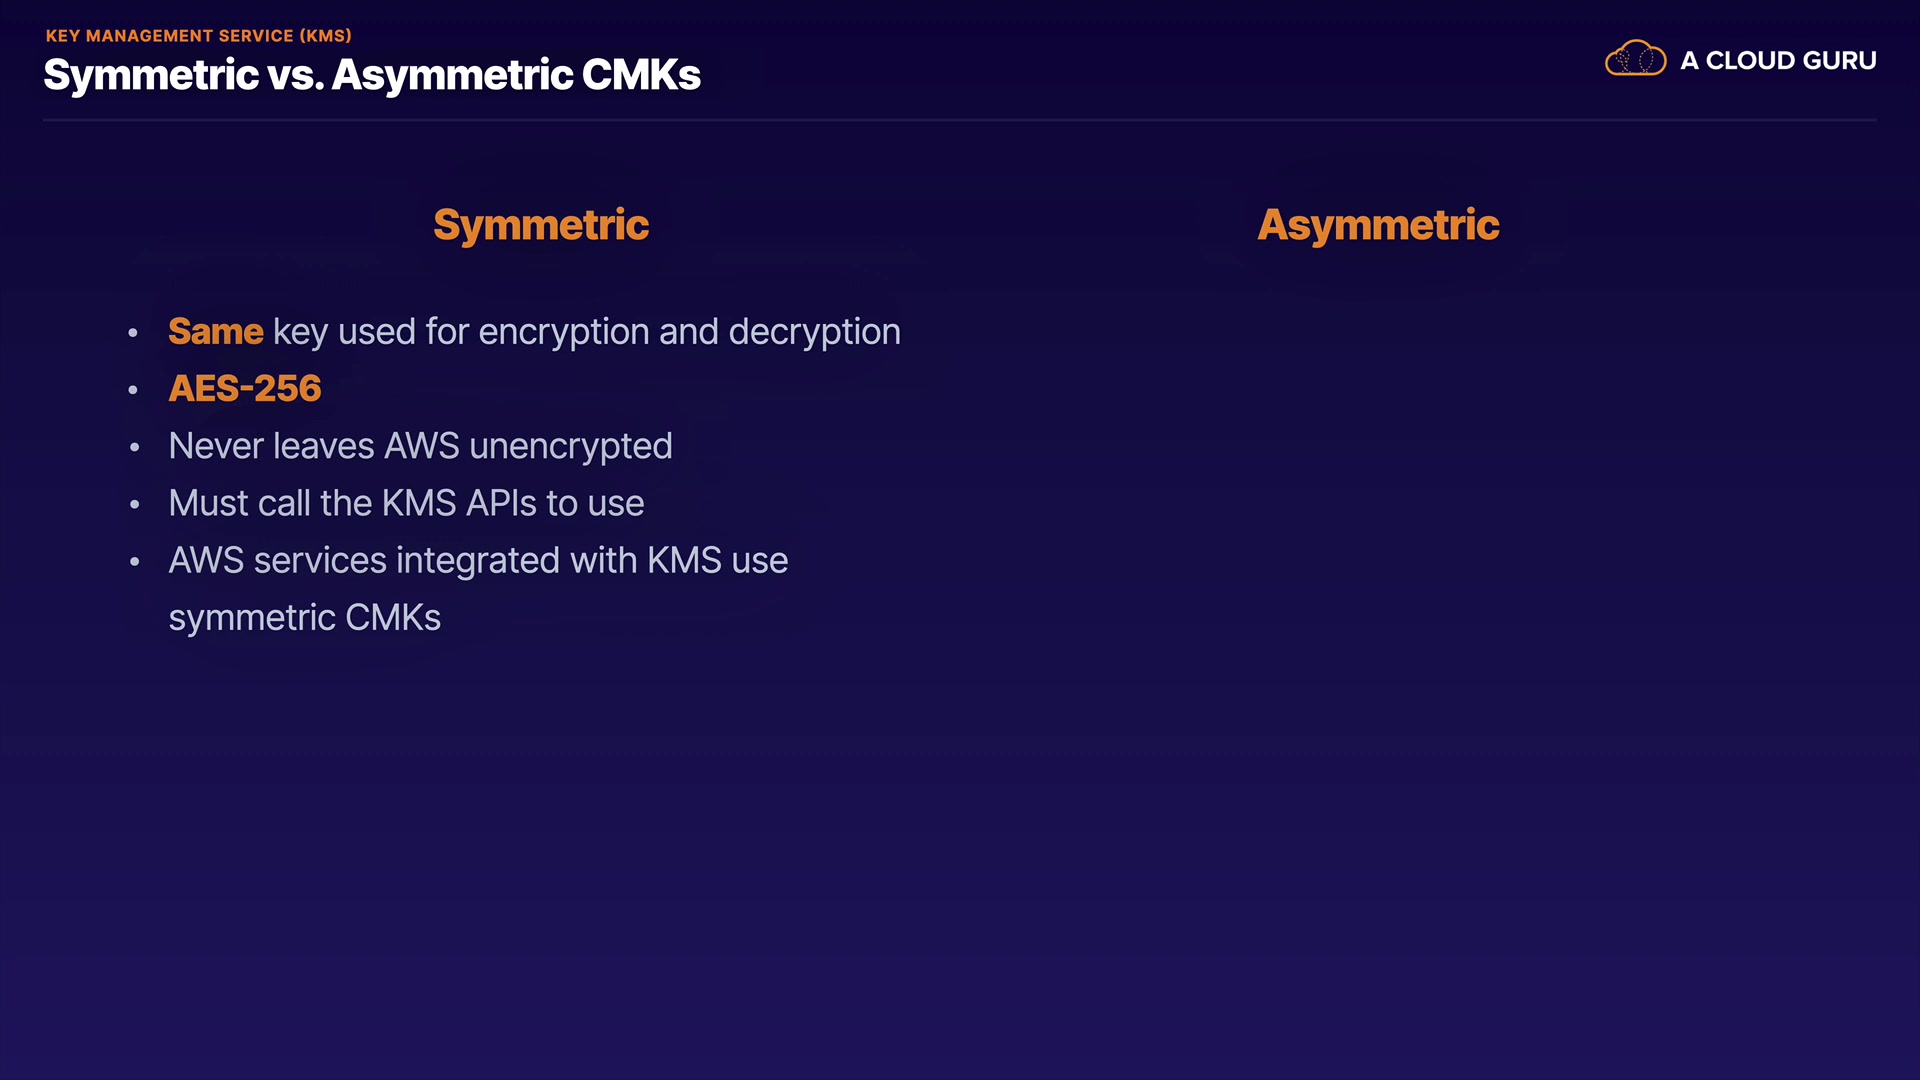
Task: Click the bullet dot before 'AWS services integrated'
Action: coord(134,562)
